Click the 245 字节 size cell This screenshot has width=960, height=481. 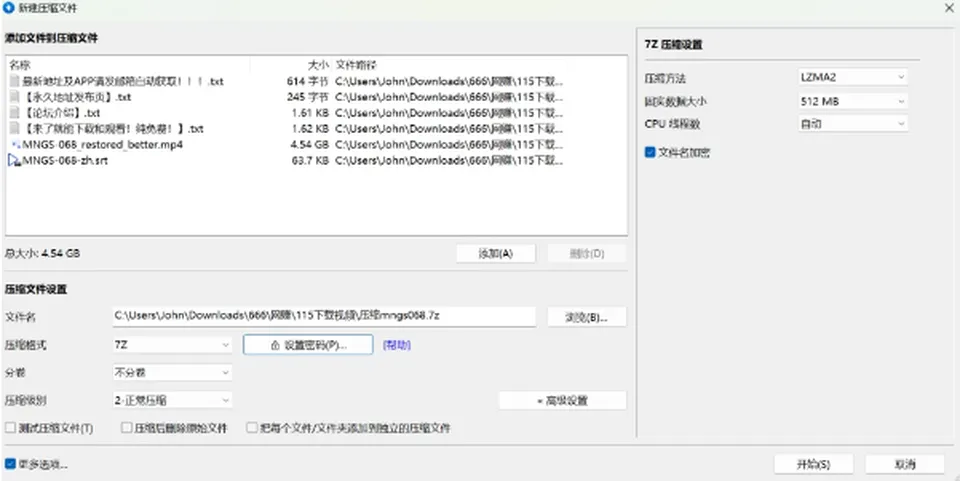[x=308, y=97]
